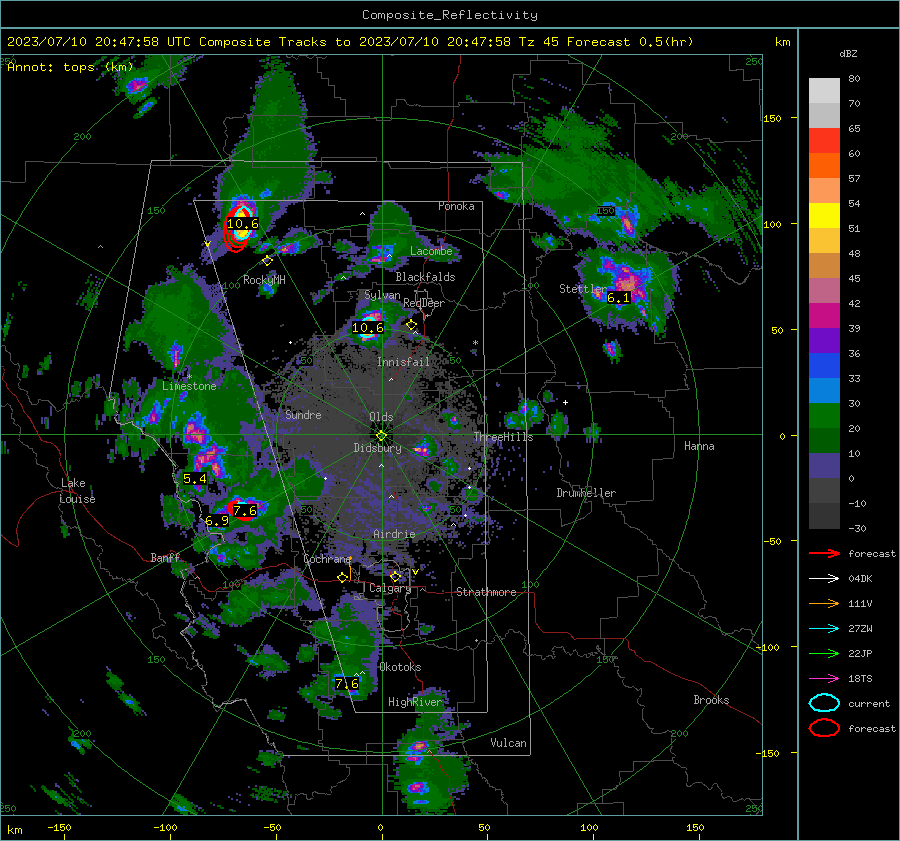Click the yellow diamond marker near RockyMH

(x=267, y=261)
